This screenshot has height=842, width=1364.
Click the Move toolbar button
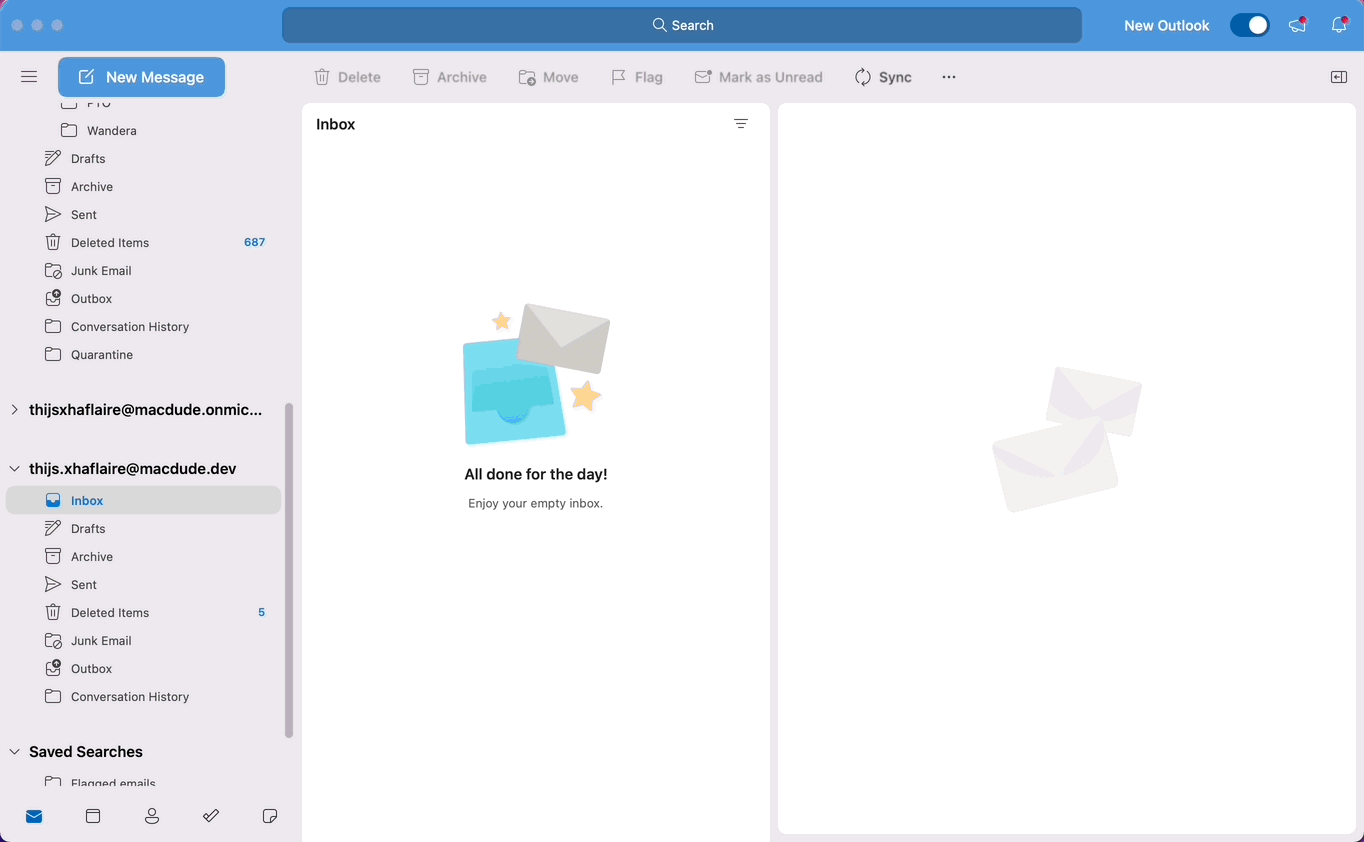548,77
